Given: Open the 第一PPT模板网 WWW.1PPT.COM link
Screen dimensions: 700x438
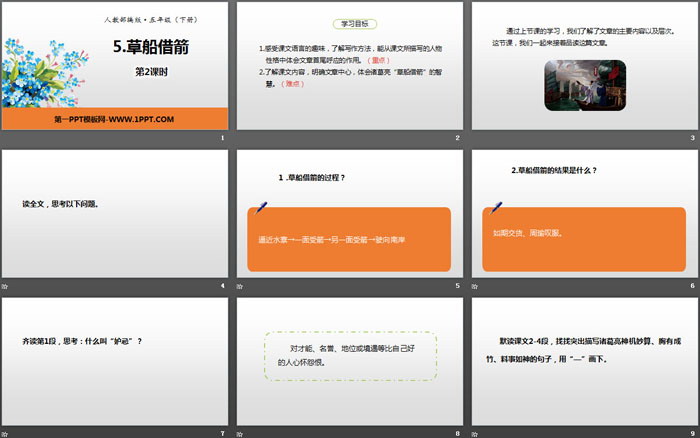Looking at the screenshot, I should pyautogui.click(x=114, y=119).
